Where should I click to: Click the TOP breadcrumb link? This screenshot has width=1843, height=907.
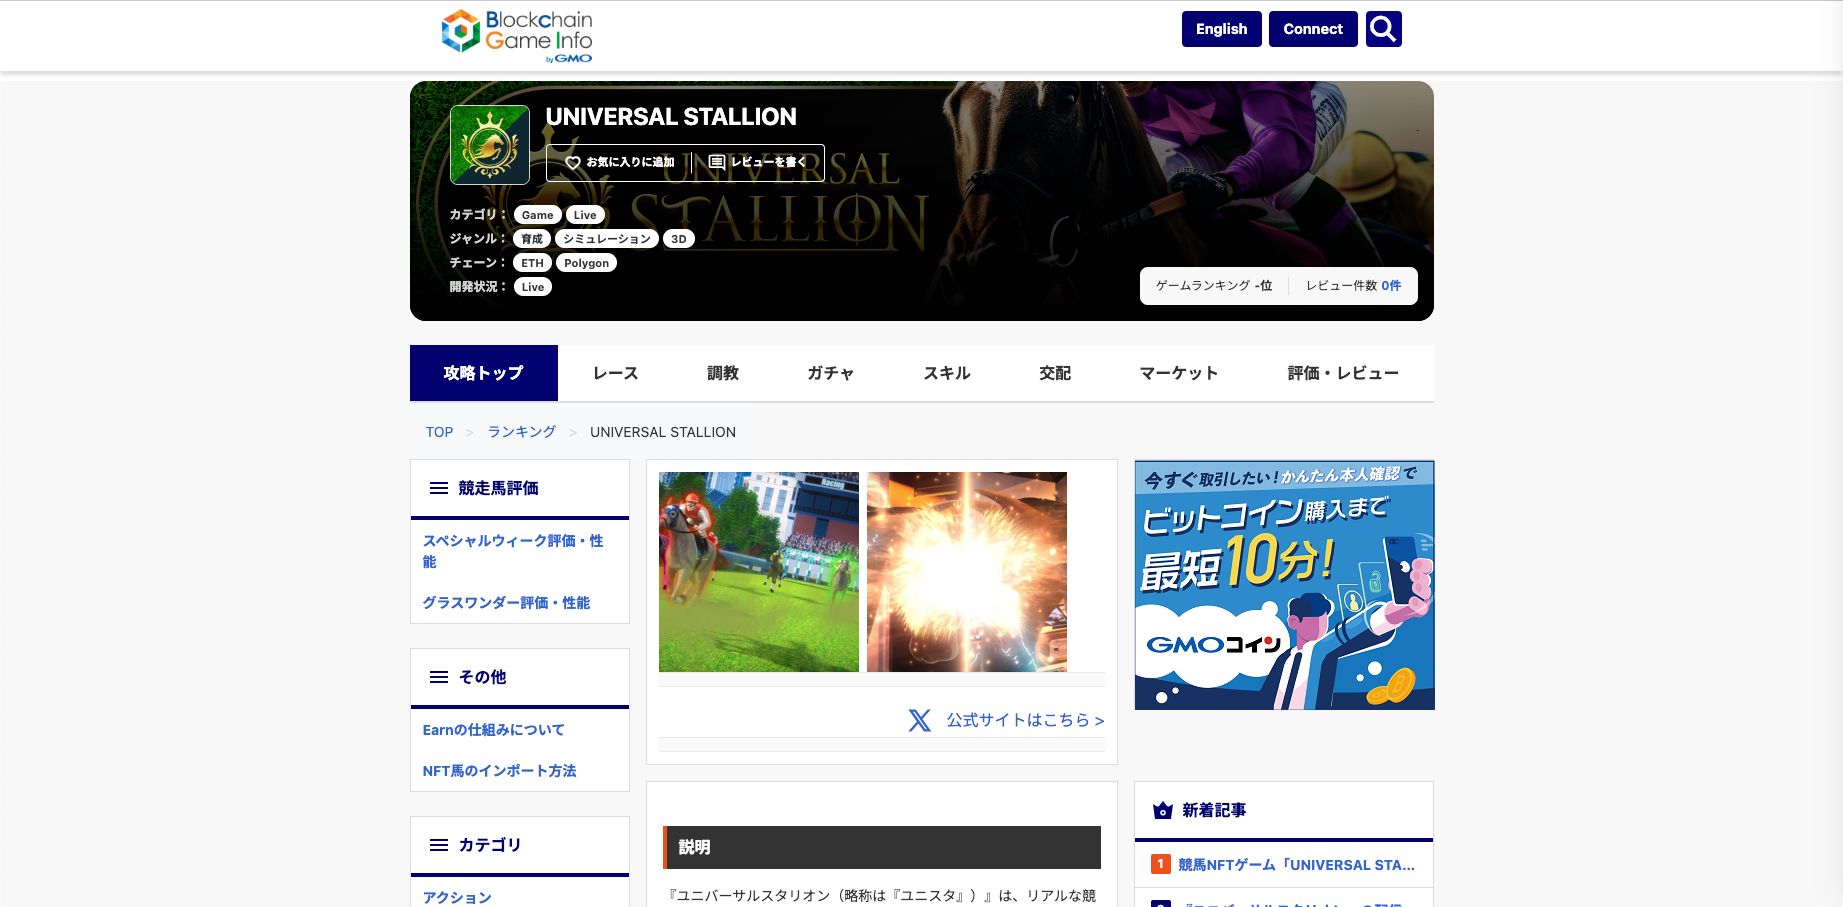439,432
